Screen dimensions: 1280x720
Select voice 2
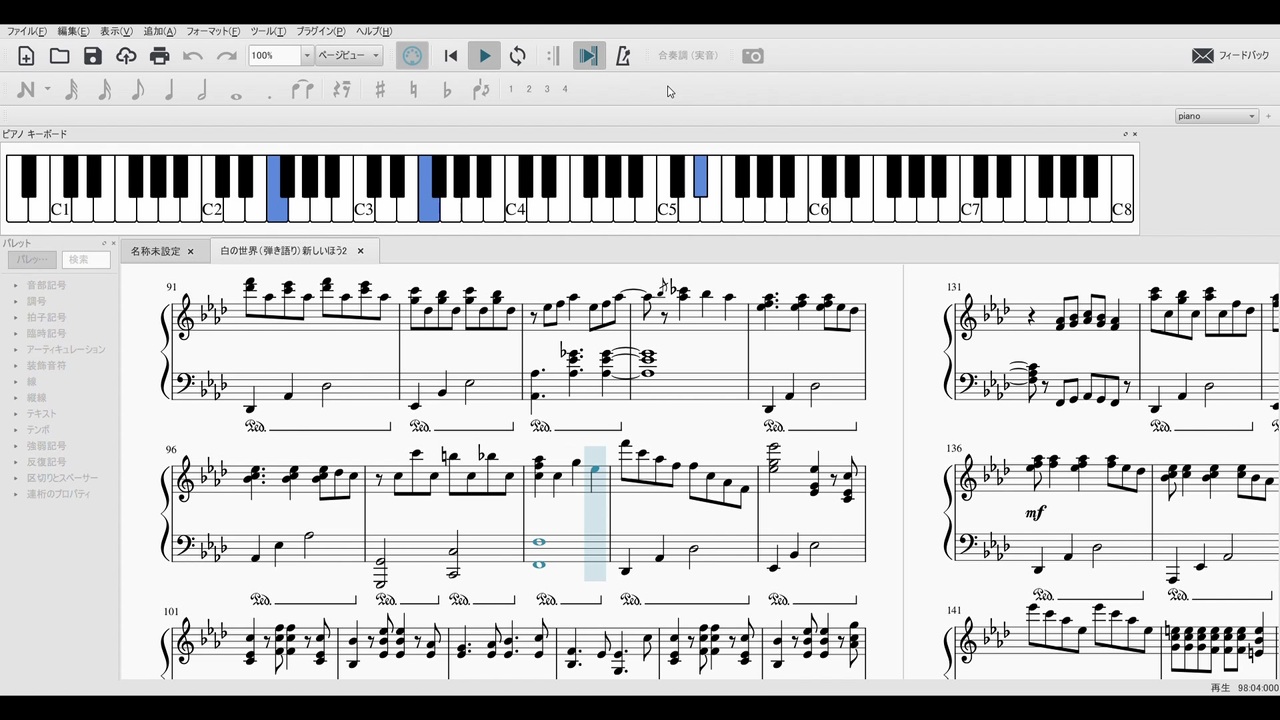(x=529, y=89)
